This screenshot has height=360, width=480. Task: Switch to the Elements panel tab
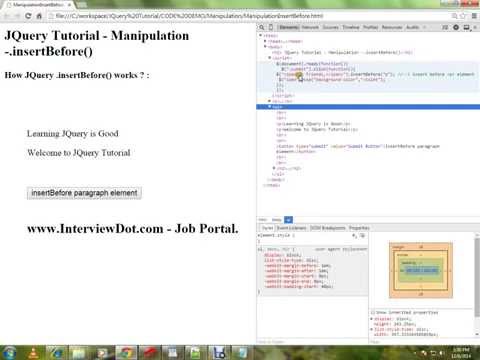coord(289,27)
